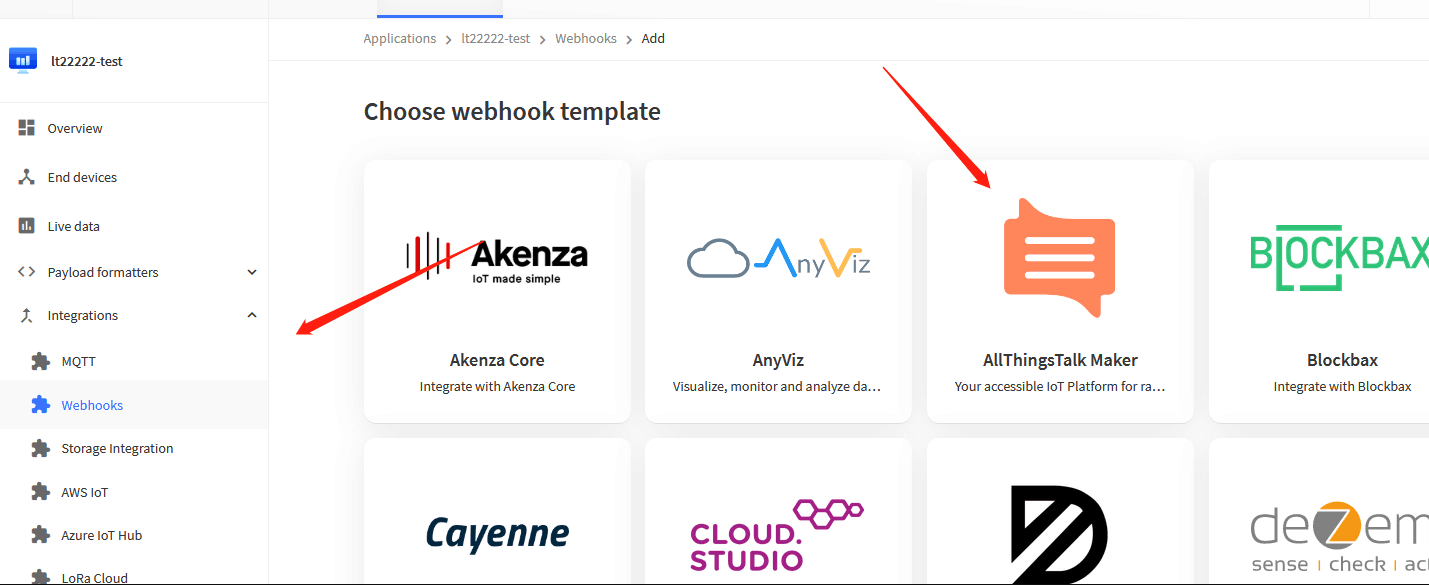This screenshot has height=585, width=1429.
Task: Click the Azure IoT Hub puzzle icon
Action: tap(40, 535)
